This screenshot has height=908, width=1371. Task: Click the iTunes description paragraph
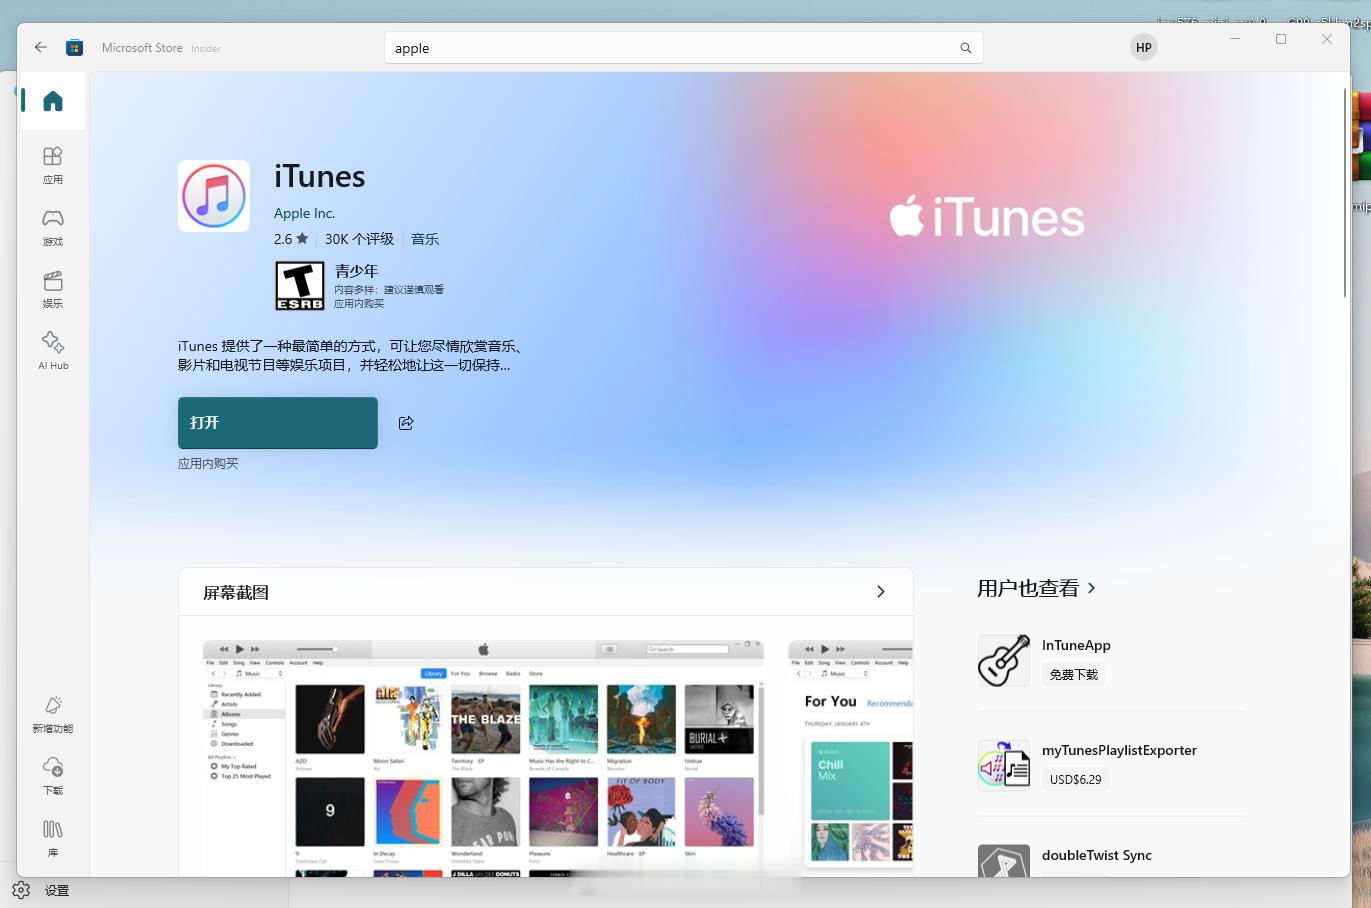[351, 355]
